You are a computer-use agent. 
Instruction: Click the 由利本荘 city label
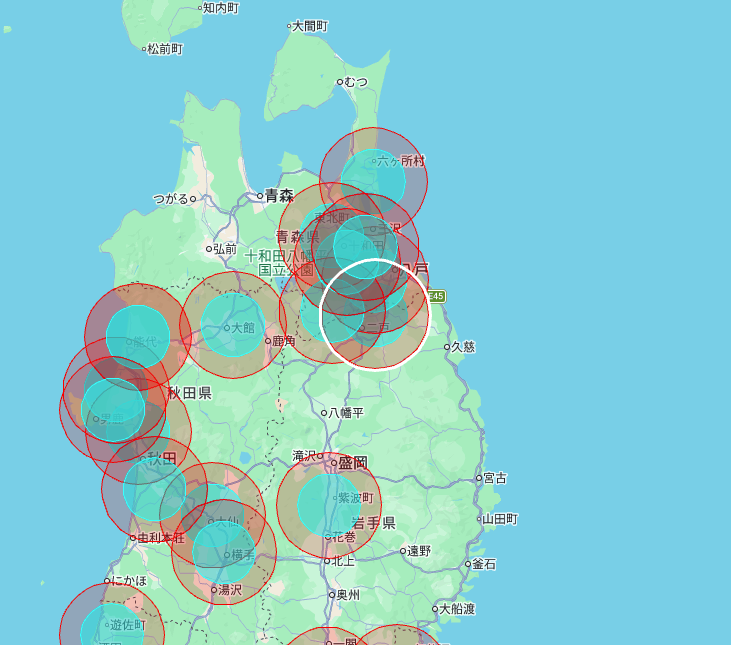(161, 538)
